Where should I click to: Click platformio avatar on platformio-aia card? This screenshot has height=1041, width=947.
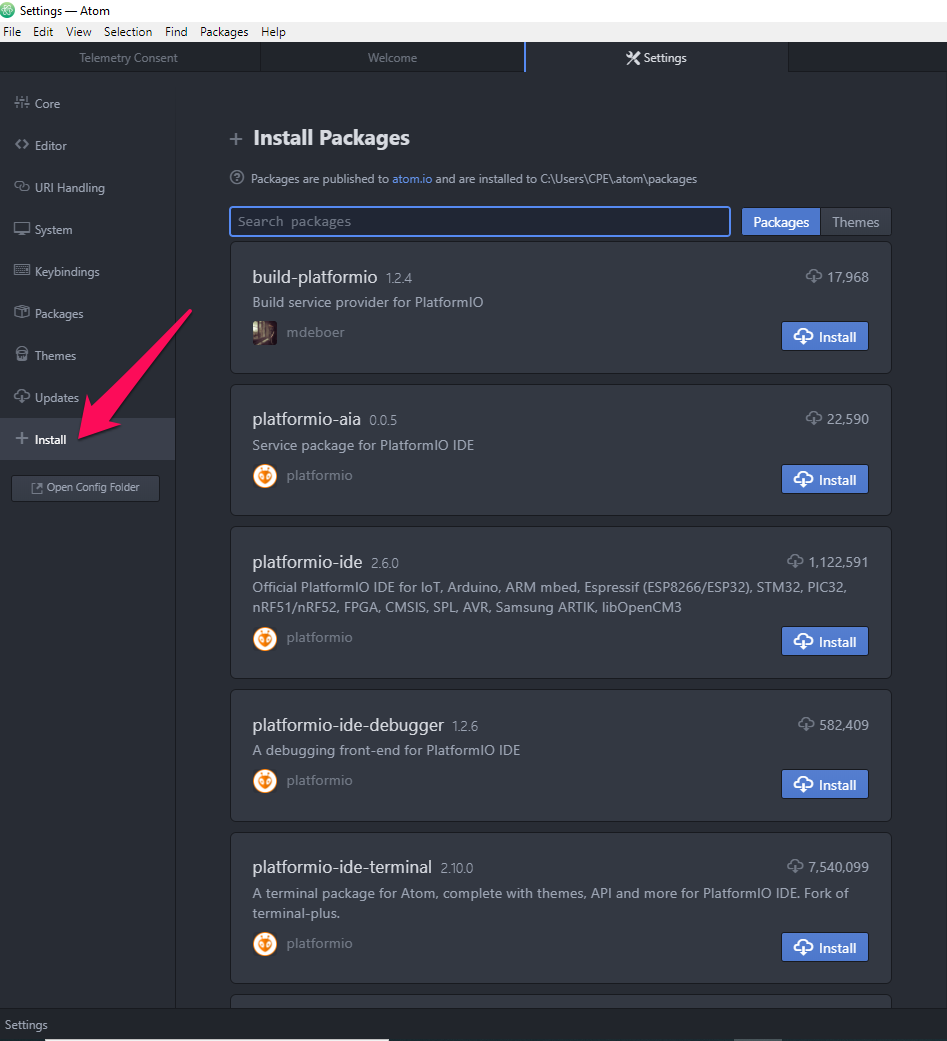[x=264, y=476]
